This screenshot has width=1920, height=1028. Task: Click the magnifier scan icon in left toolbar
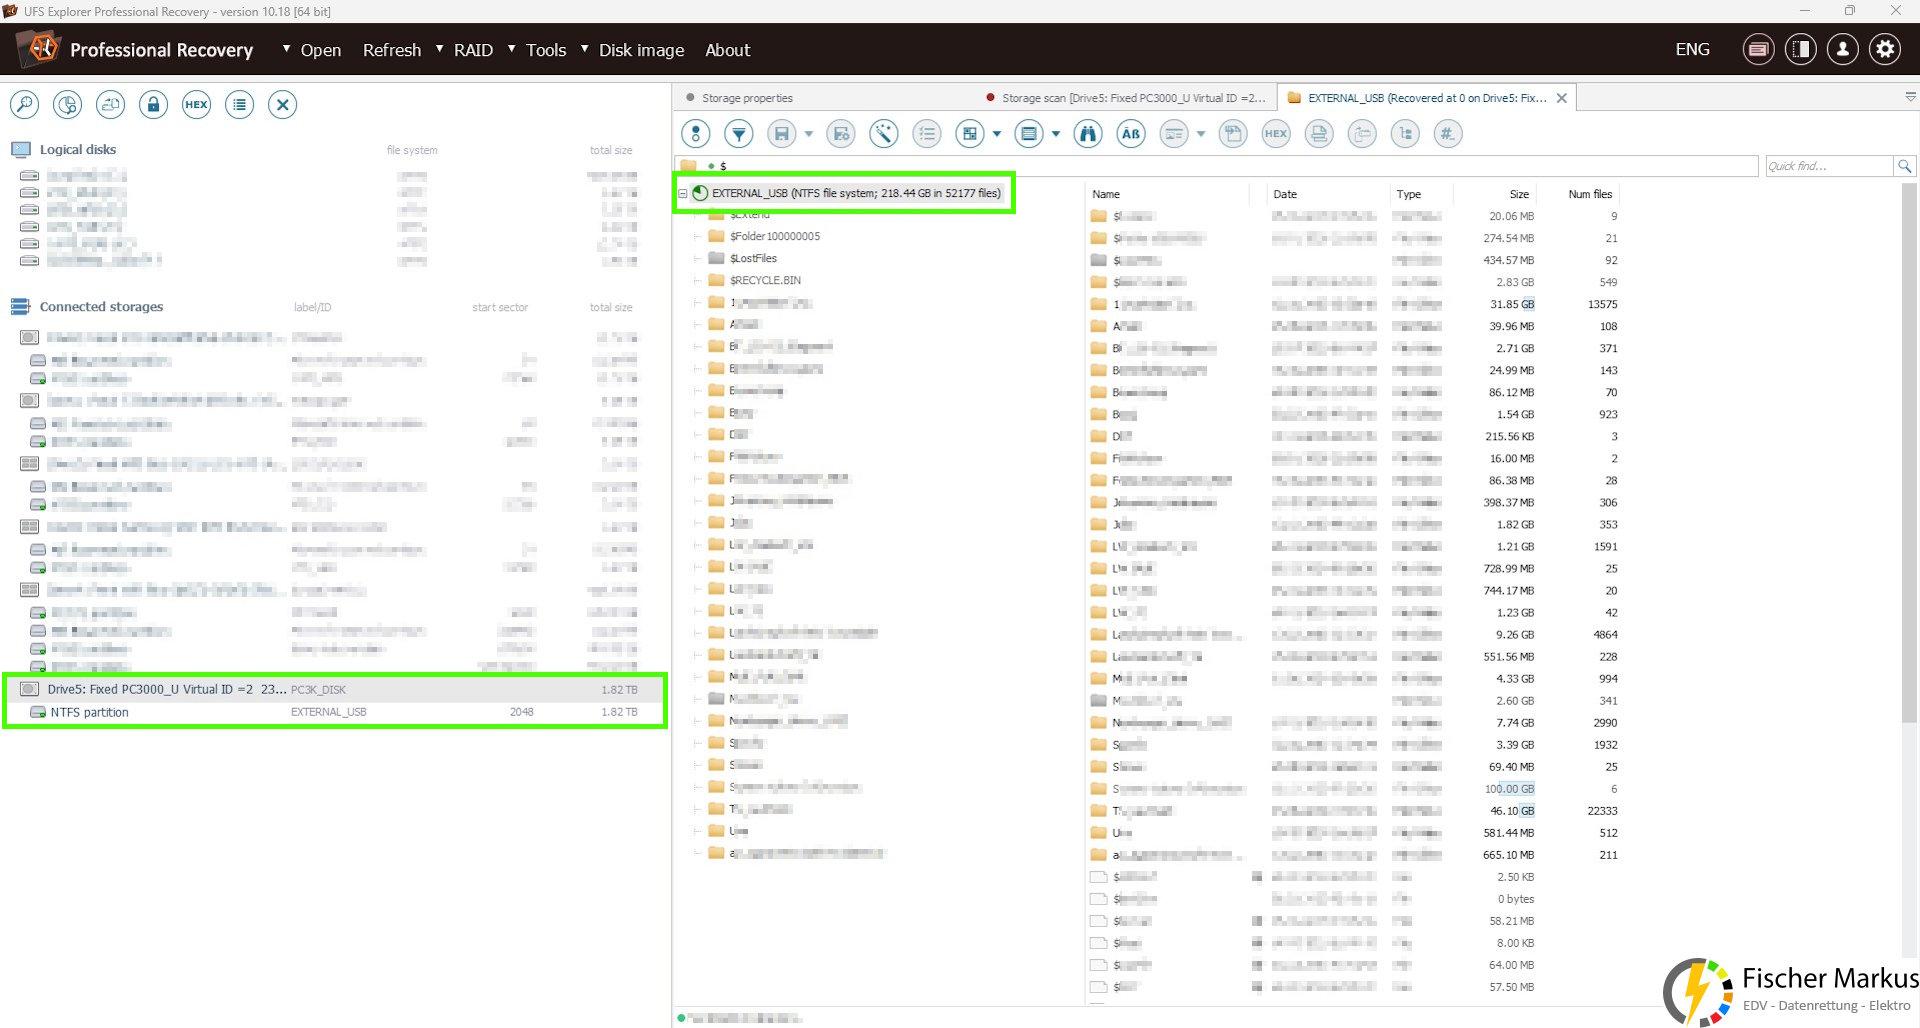[x=24, y=104]
